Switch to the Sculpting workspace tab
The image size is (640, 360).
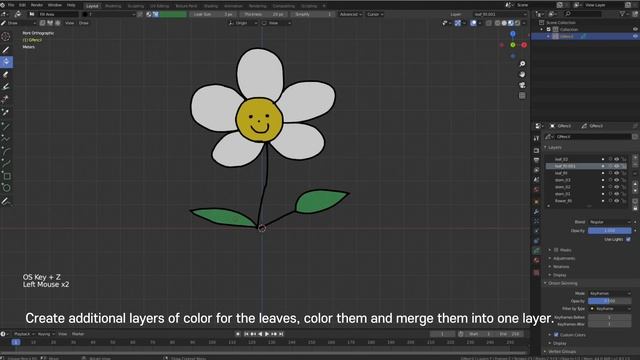pyautogui.click(x=136, y=6)
